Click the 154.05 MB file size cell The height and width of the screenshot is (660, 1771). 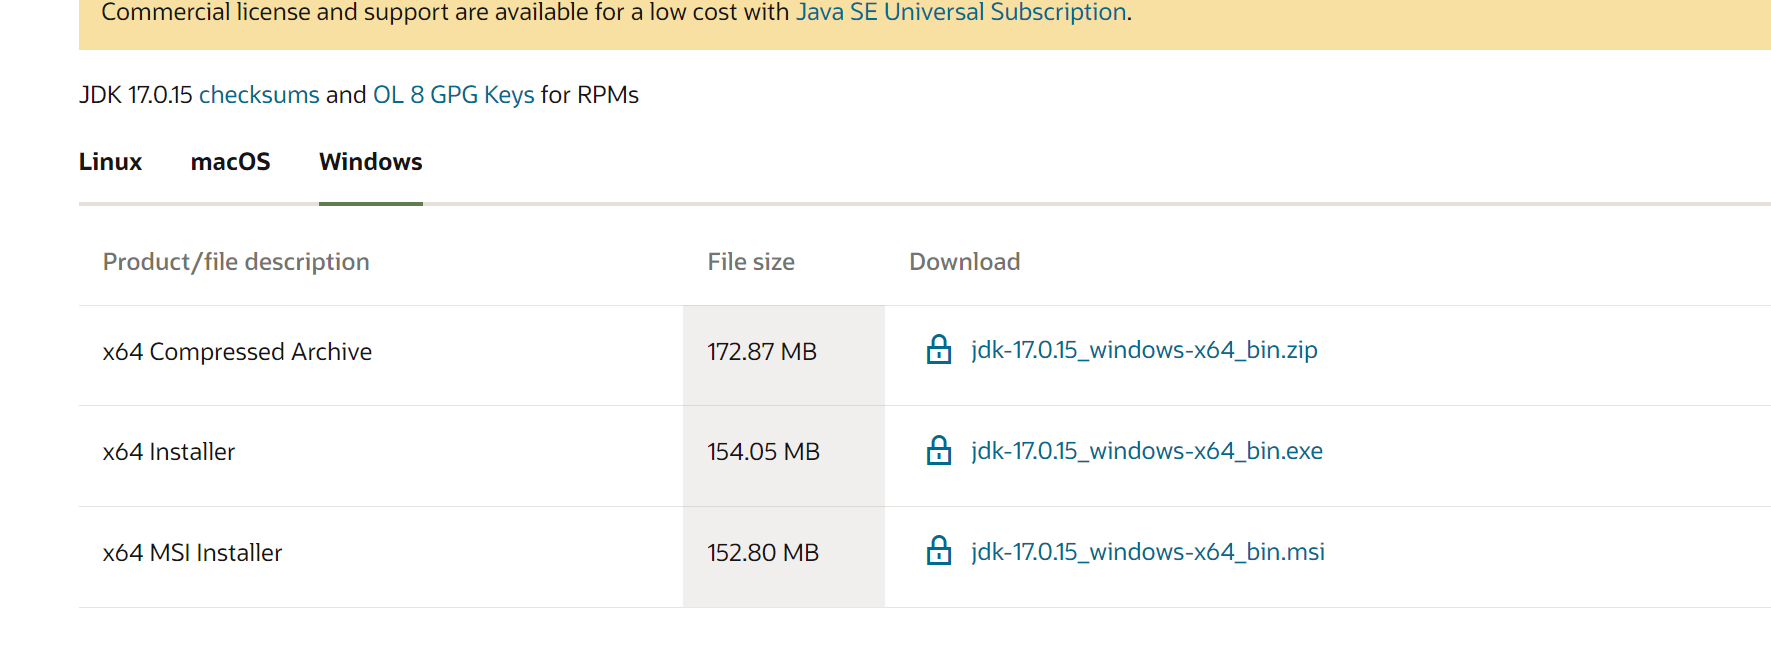[x=764, y=452]
